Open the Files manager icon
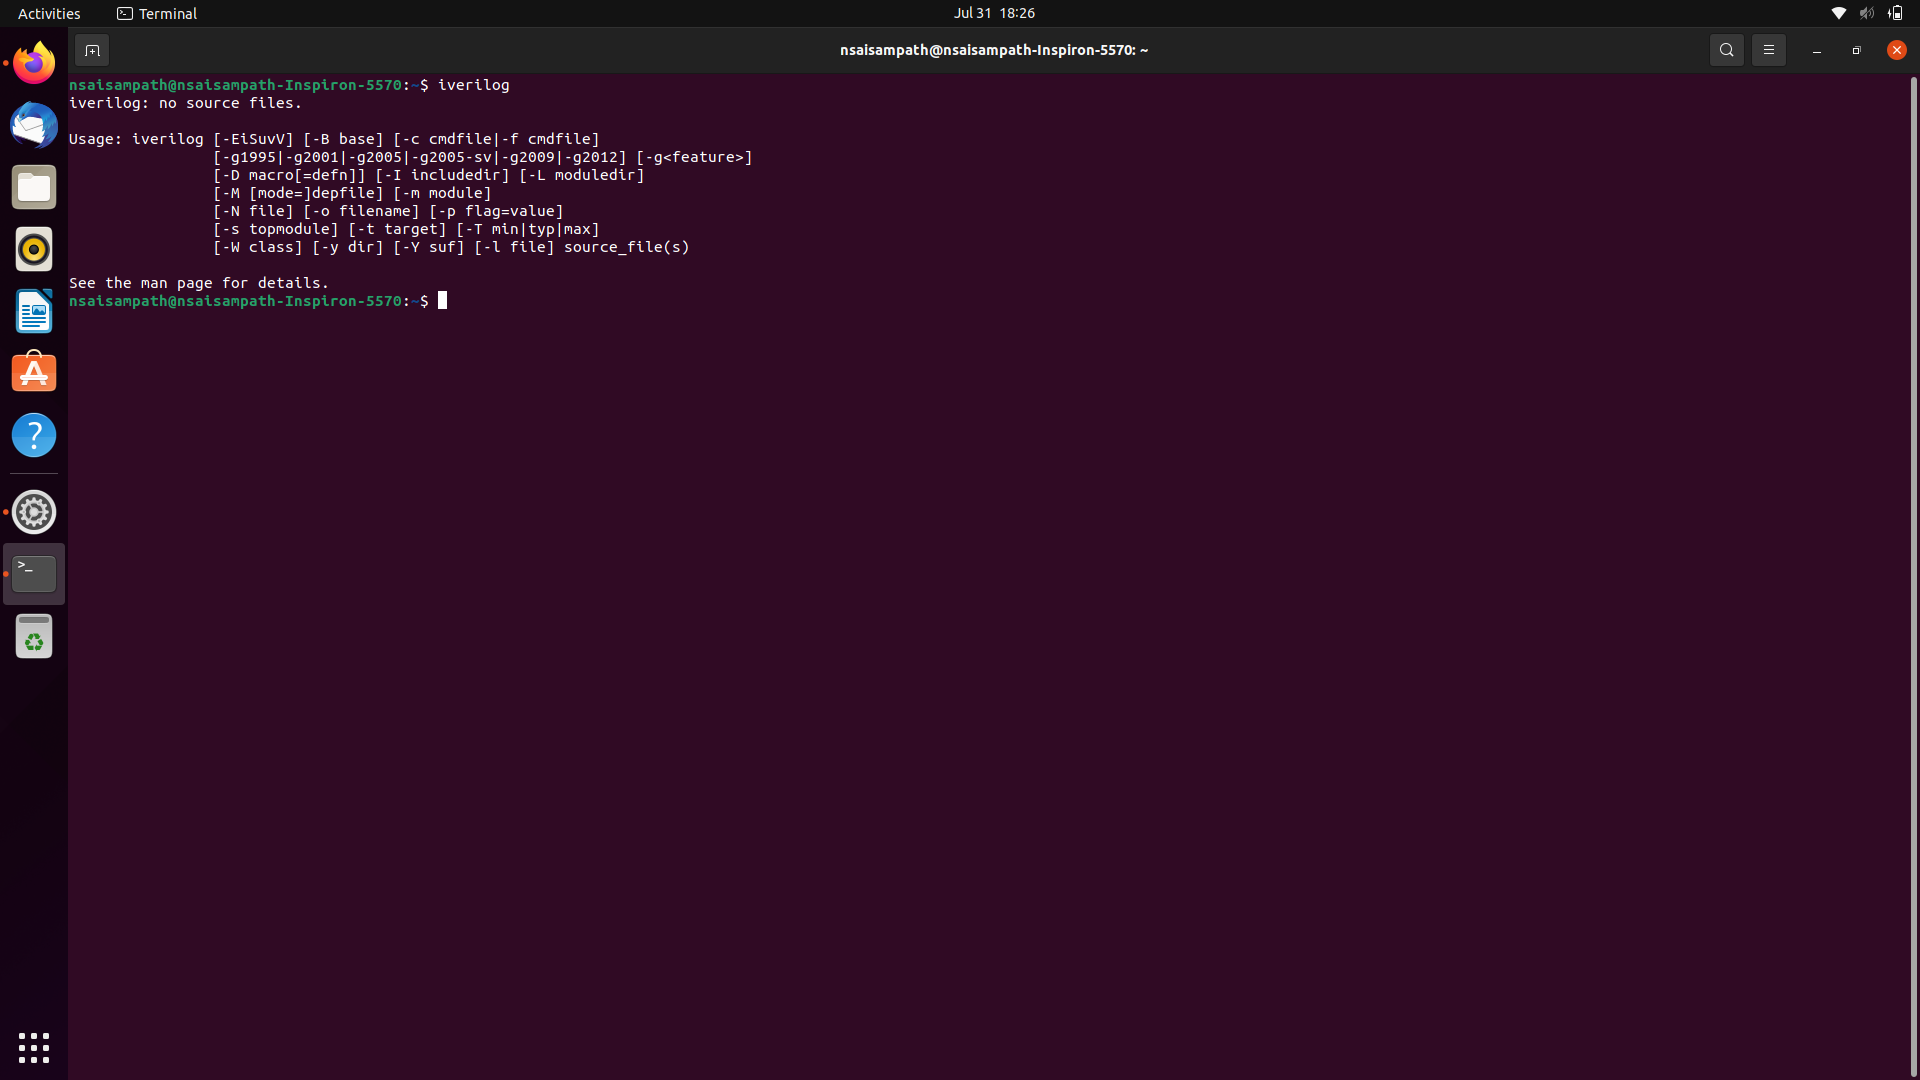1920x1080 pixels. (x=34, y=187)
